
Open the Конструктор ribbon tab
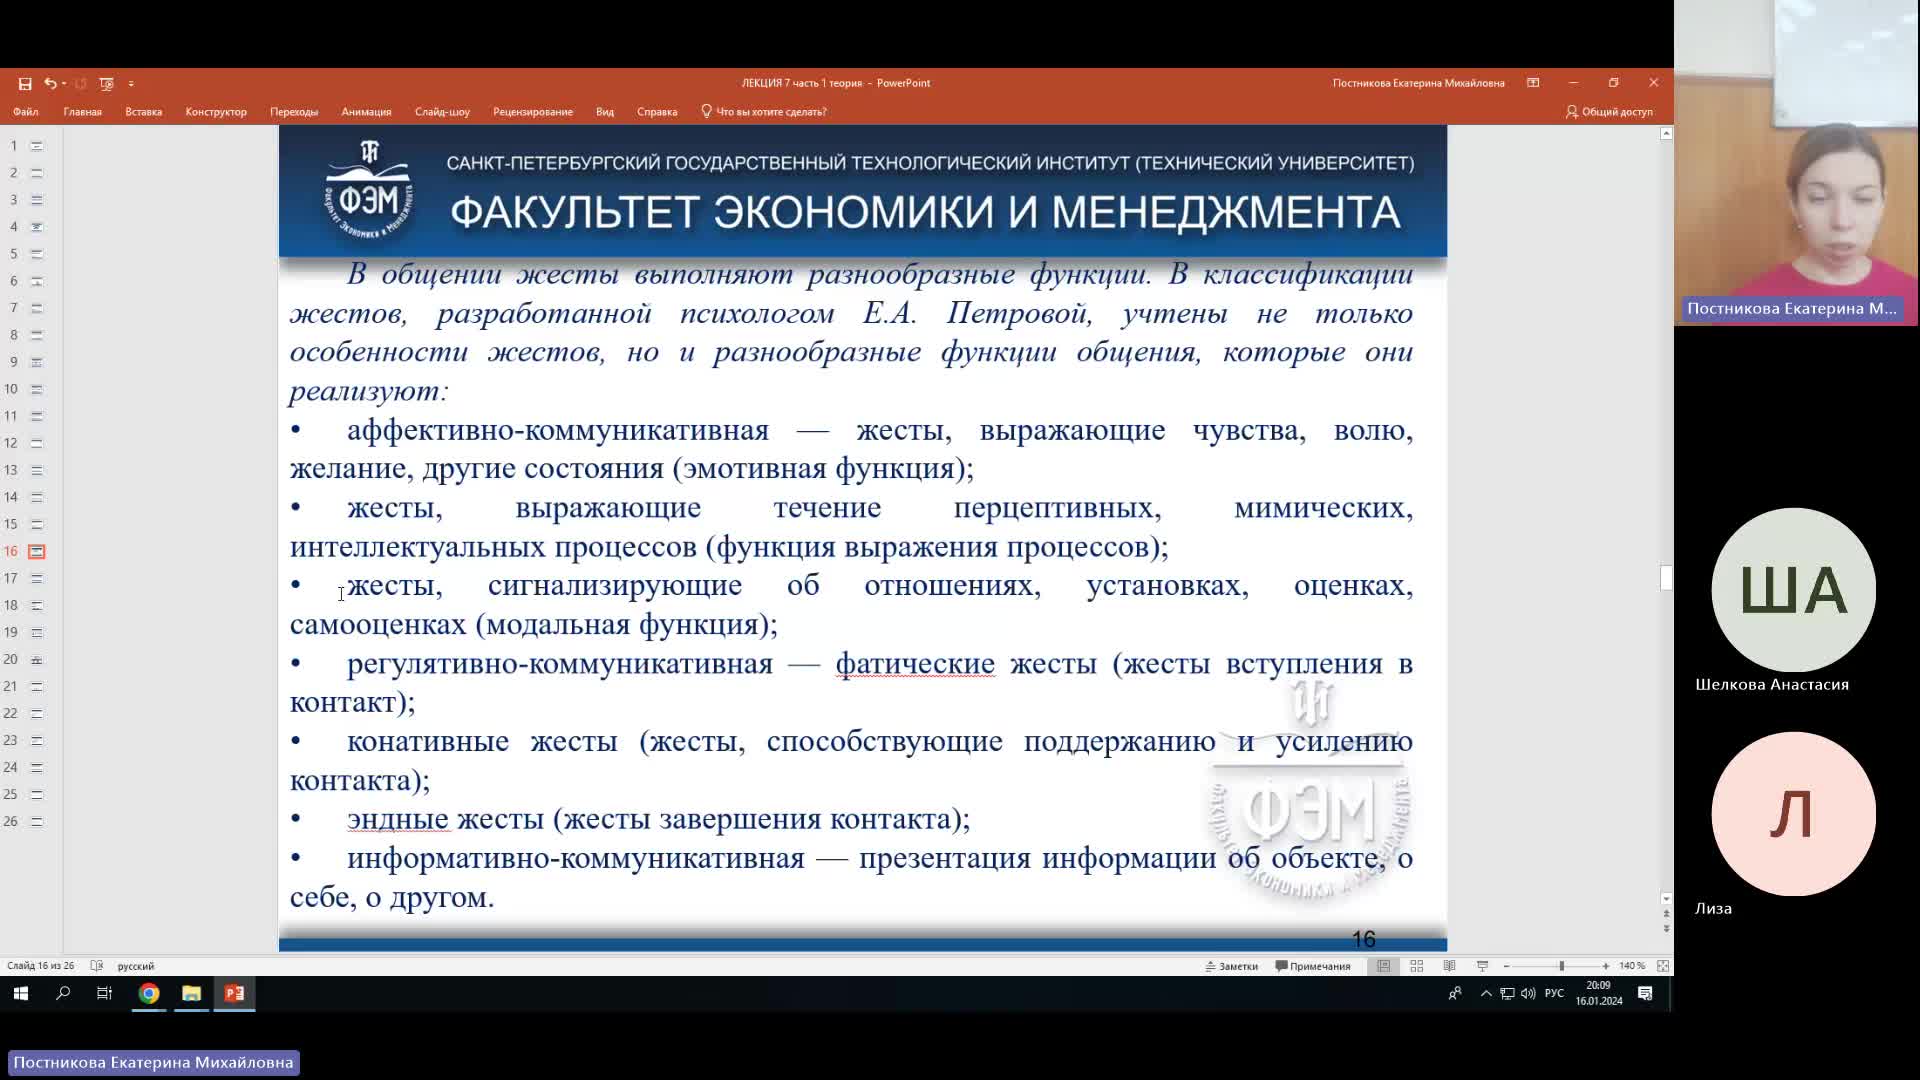(216, 112)
